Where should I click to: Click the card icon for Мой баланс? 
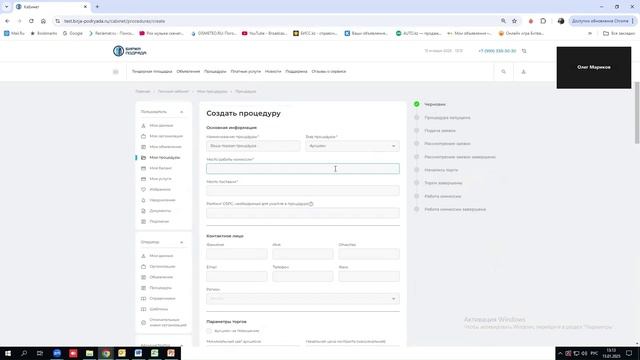click(x=143, y=168)
